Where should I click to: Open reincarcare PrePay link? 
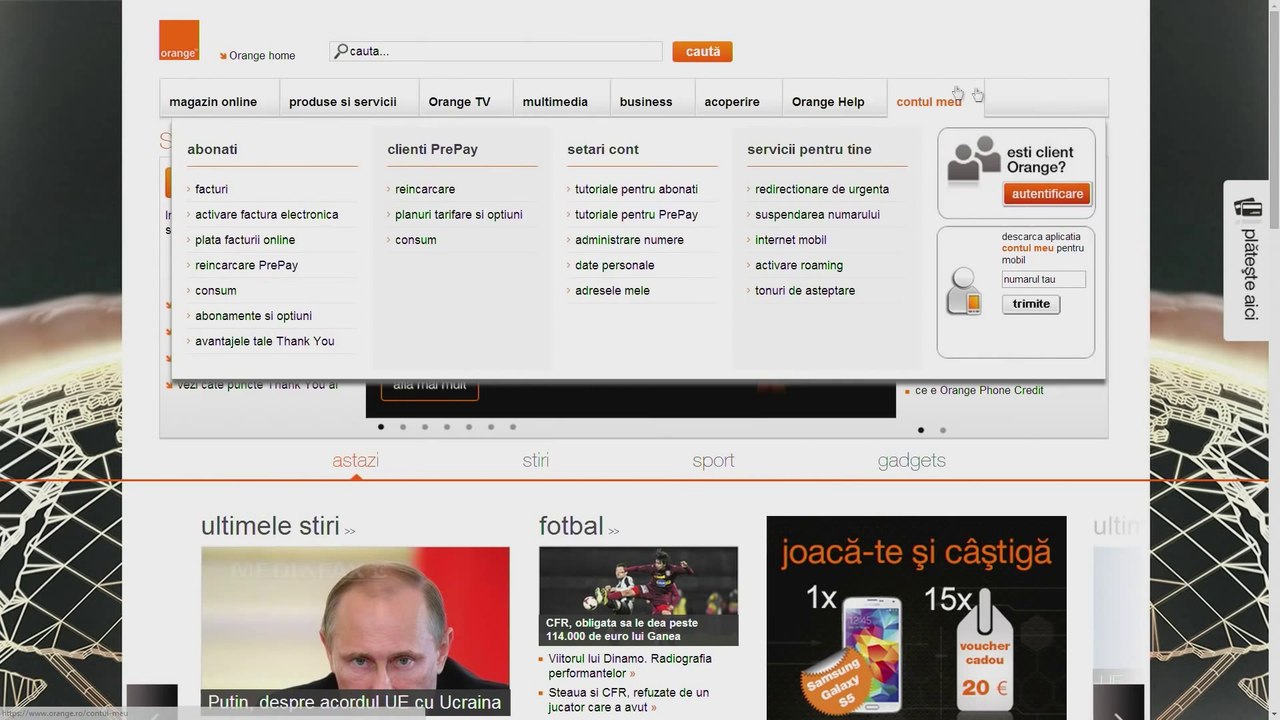tap(246, 265)
